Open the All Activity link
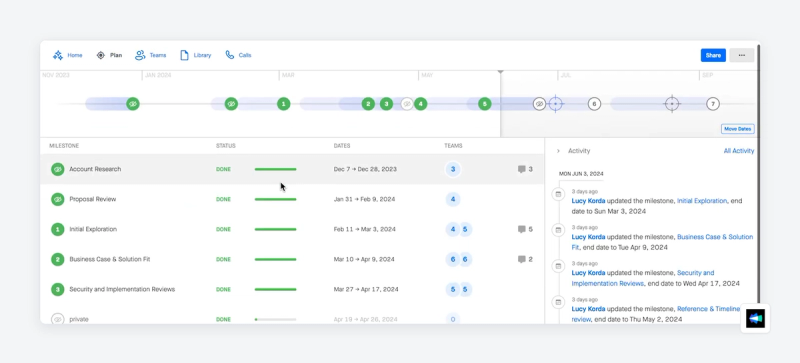Image resolution: width=800 pixels, height=363 pixels. click(738, 151)
